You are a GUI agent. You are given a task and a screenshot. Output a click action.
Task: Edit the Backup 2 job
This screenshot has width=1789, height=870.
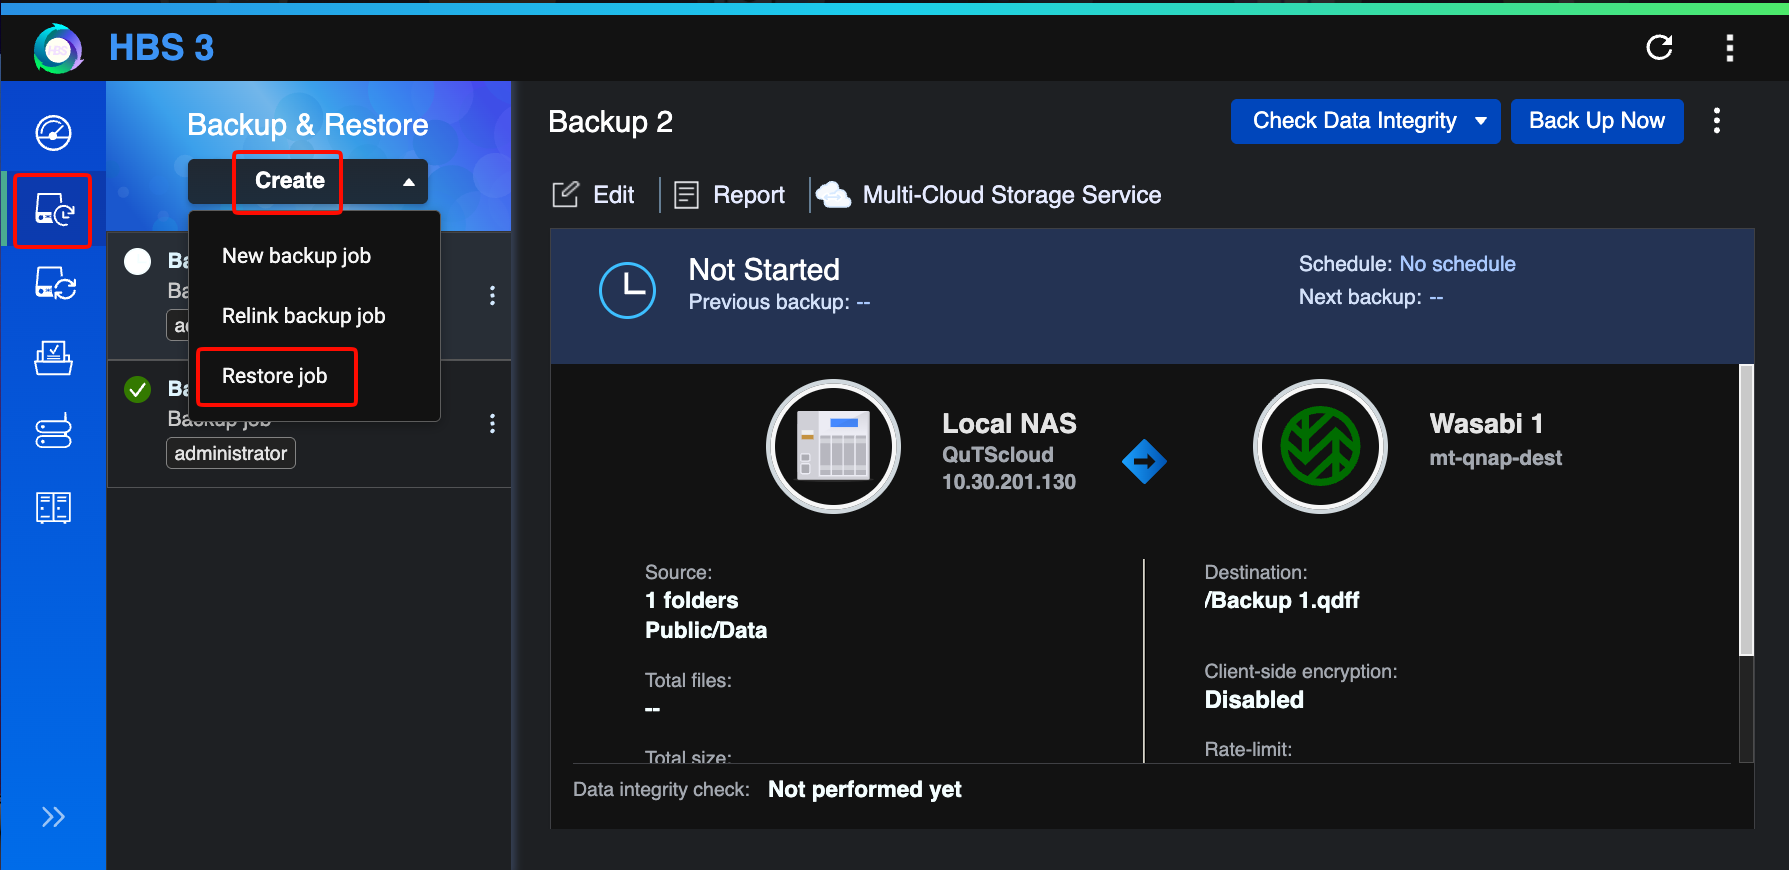[x=594, y=195]
